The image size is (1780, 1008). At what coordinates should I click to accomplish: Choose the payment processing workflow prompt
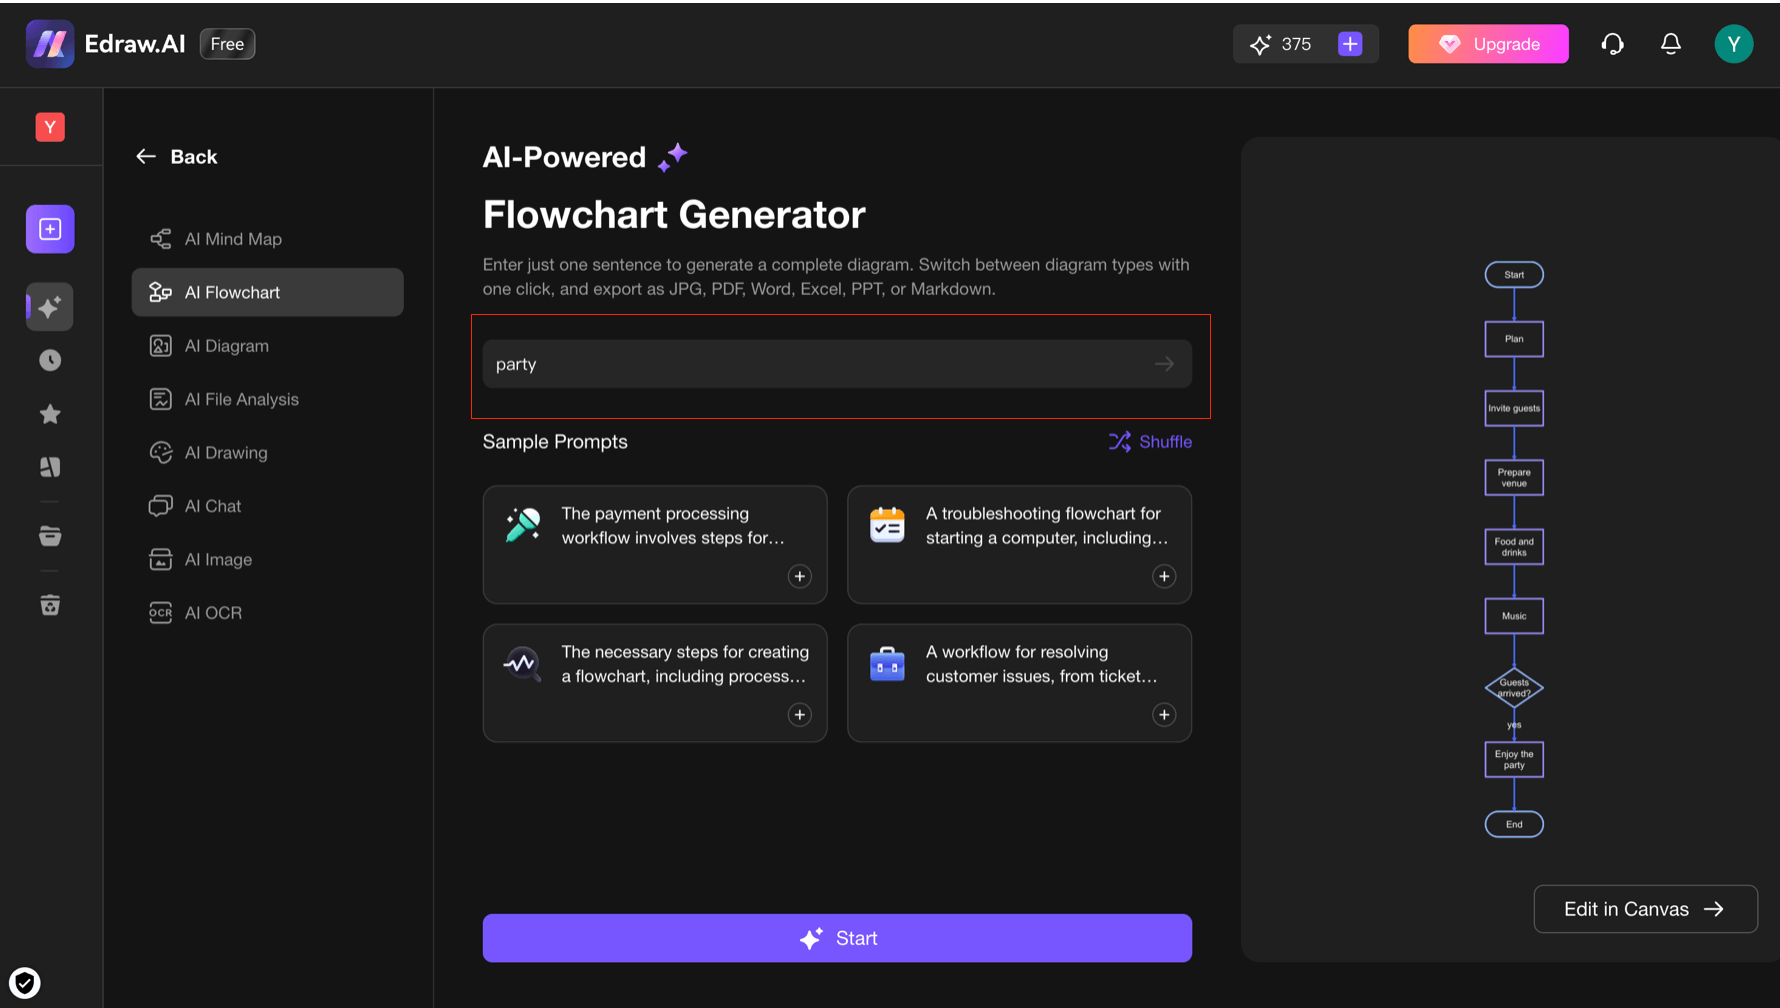click(655, 545)
